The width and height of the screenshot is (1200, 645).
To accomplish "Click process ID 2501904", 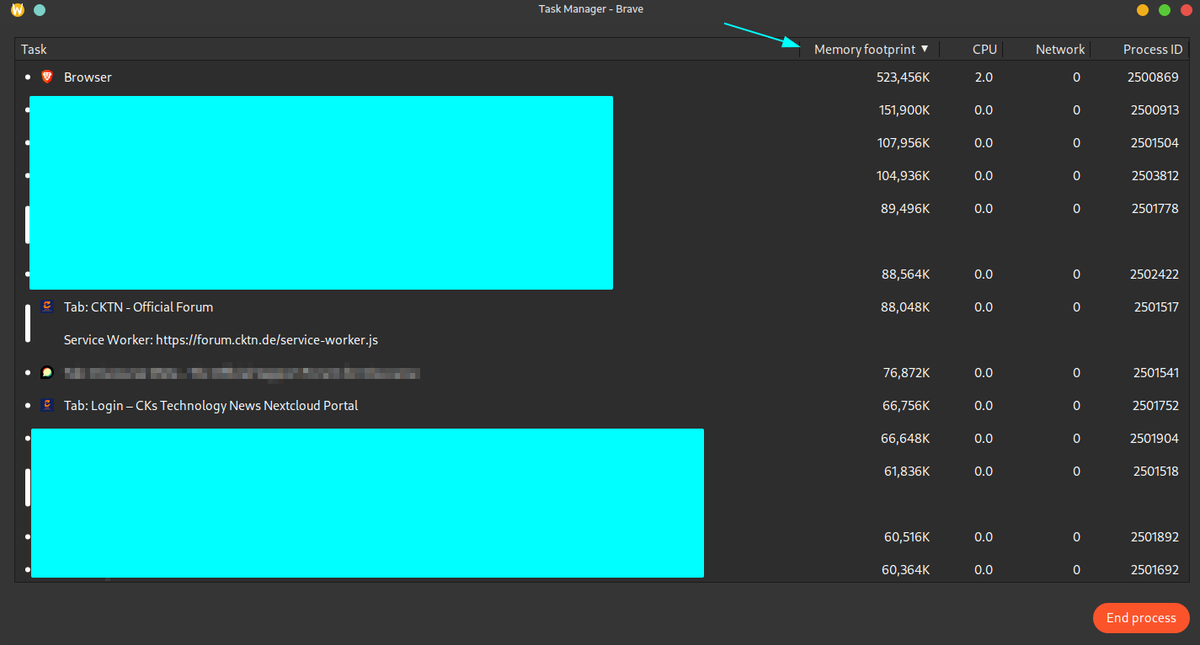I will pos(1155,438).
